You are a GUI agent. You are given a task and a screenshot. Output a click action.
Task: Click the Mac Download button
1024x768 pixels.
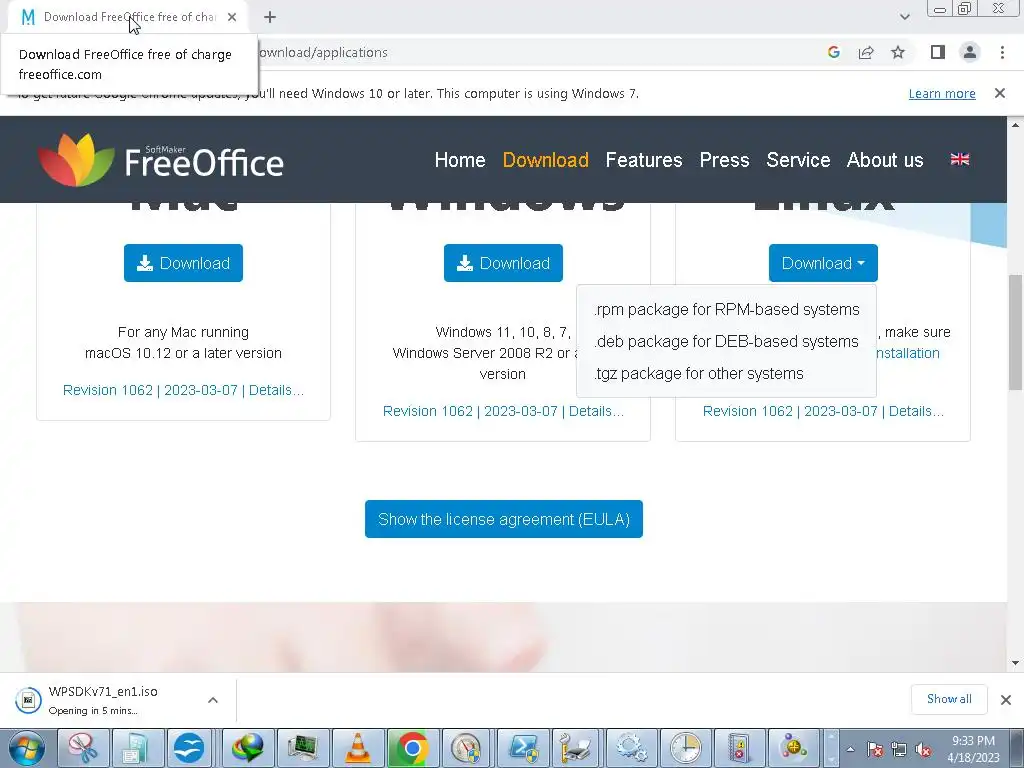184,263
